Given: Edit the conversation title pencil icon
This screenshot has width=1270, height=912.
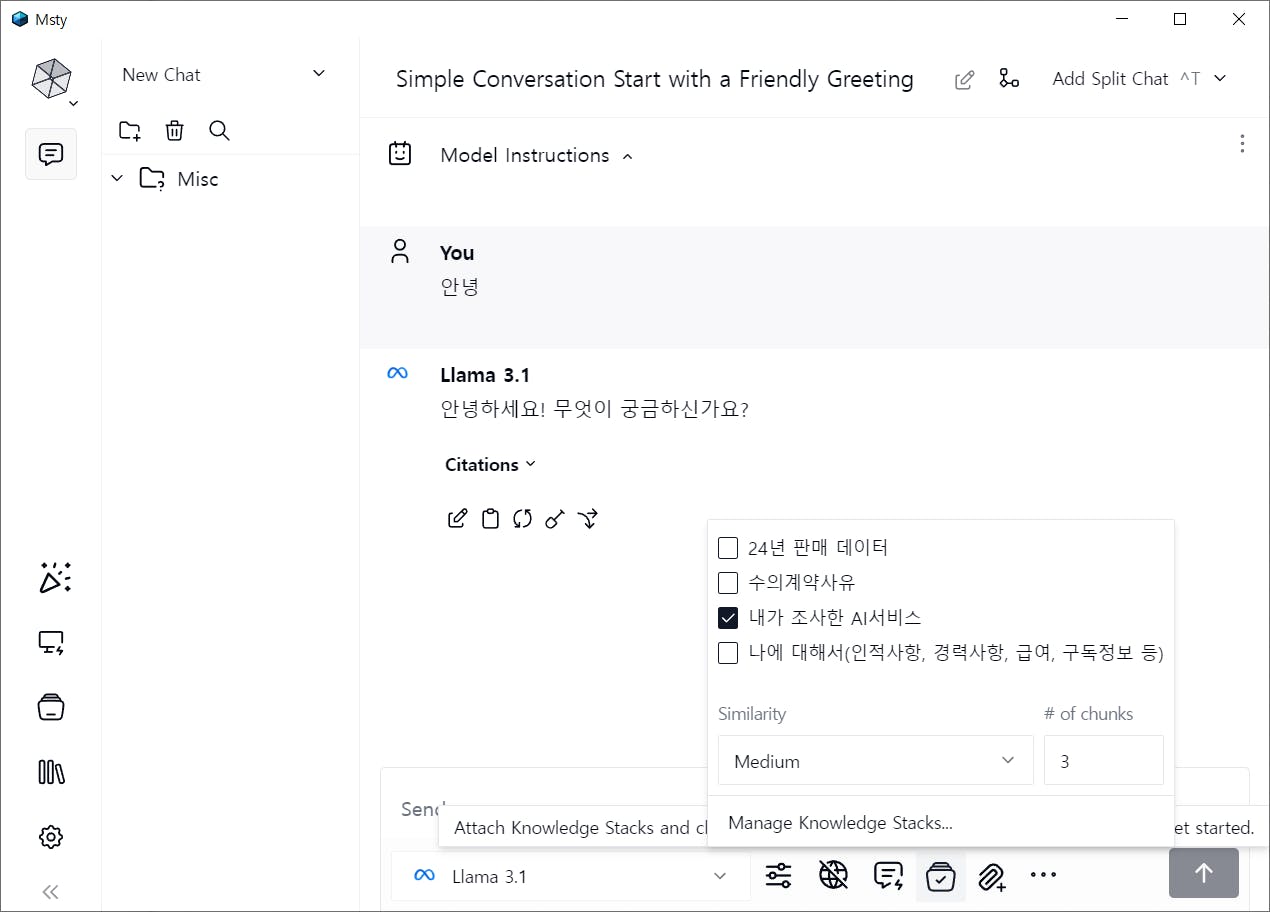Looking at the screenshot, I should pos(964,80).
